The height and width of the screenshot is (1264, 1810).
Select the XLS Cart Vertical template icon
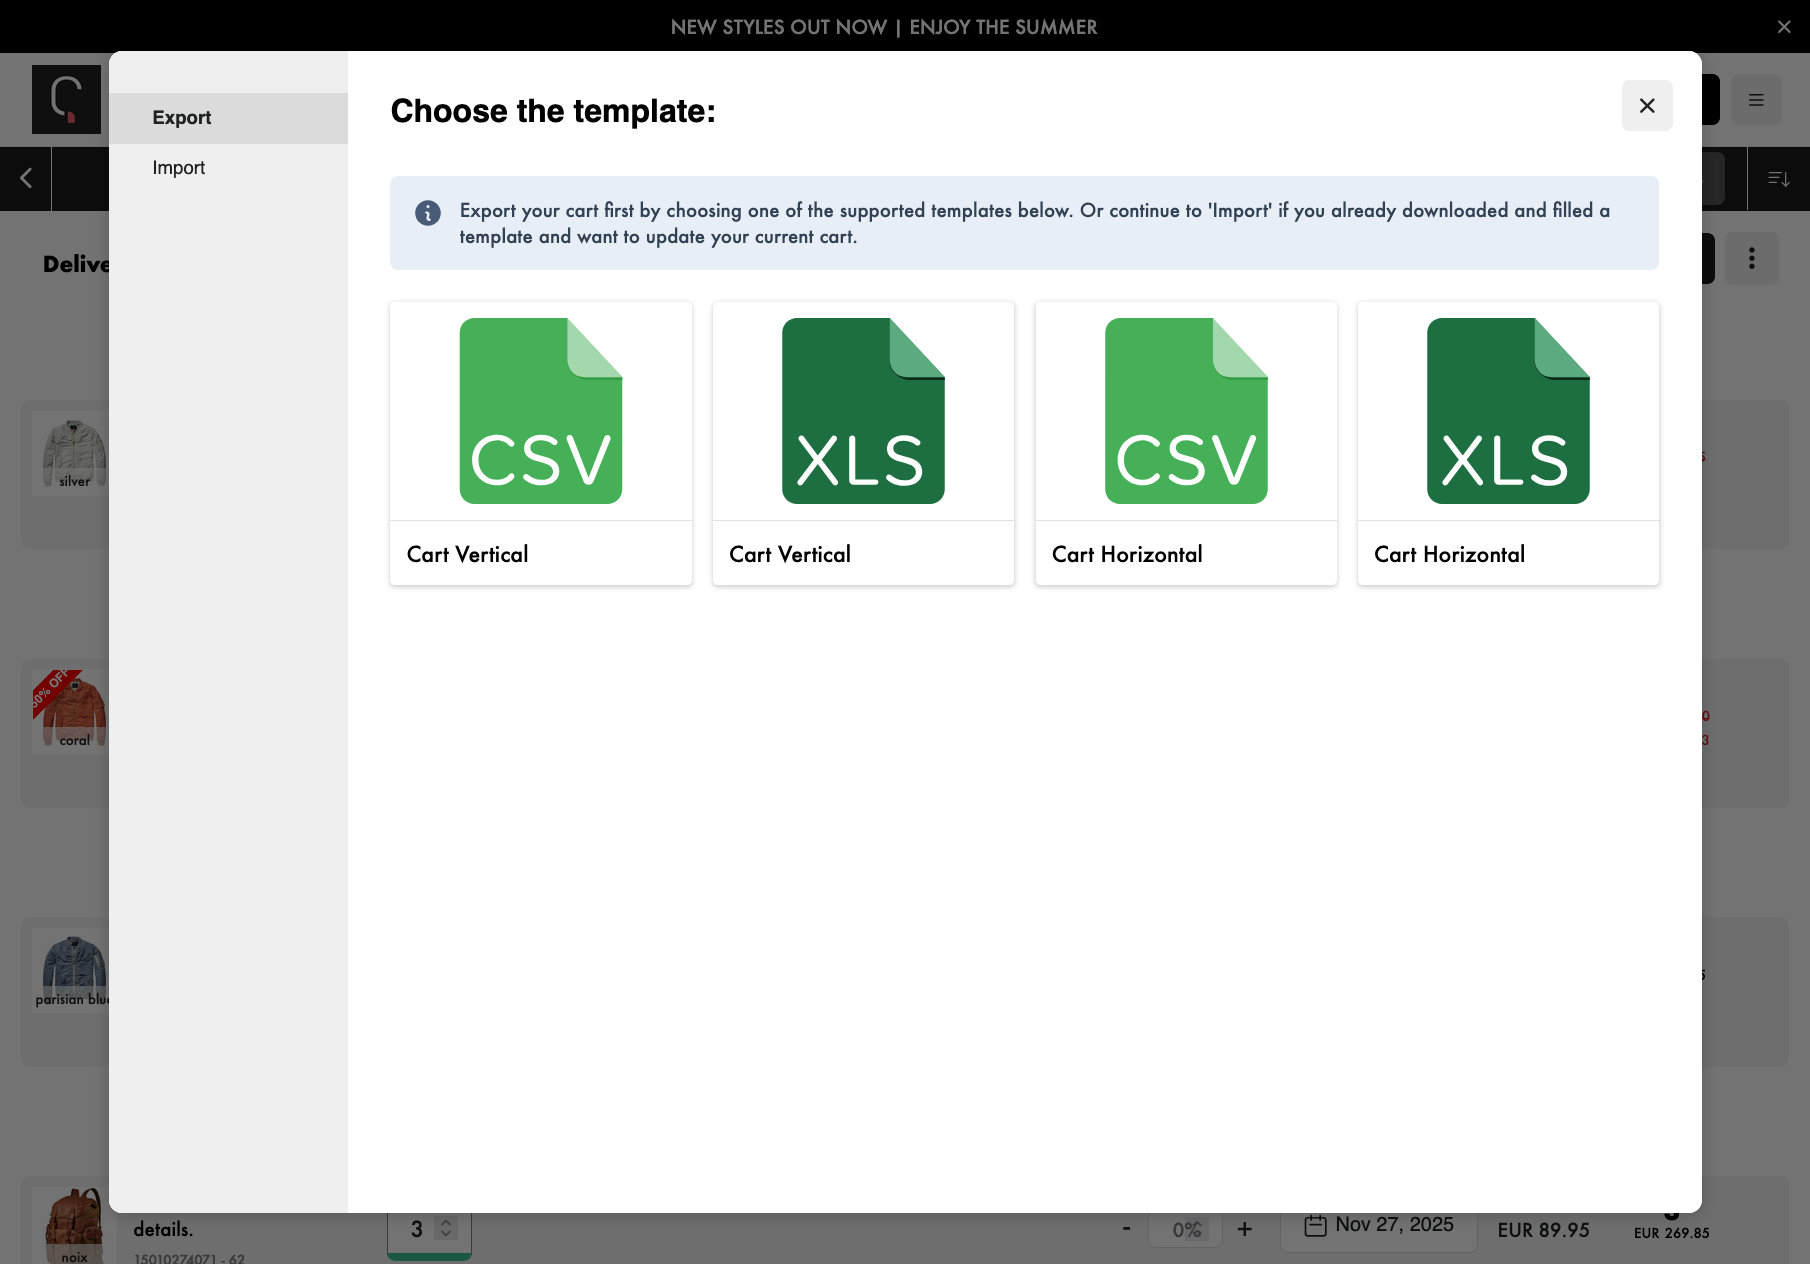click(x=862, y=411)
